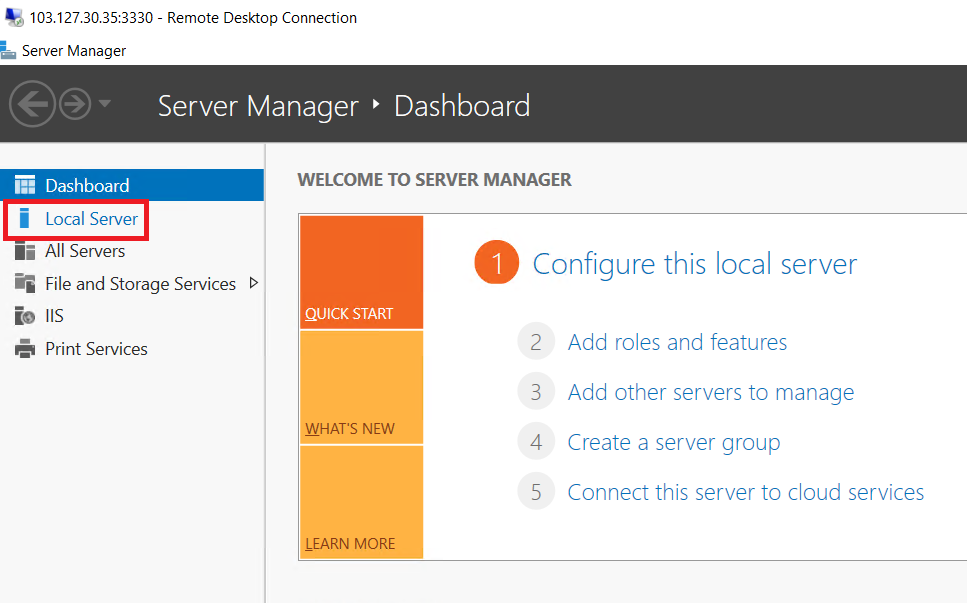Click the Print Services printer icon

(x=25, y=348)
